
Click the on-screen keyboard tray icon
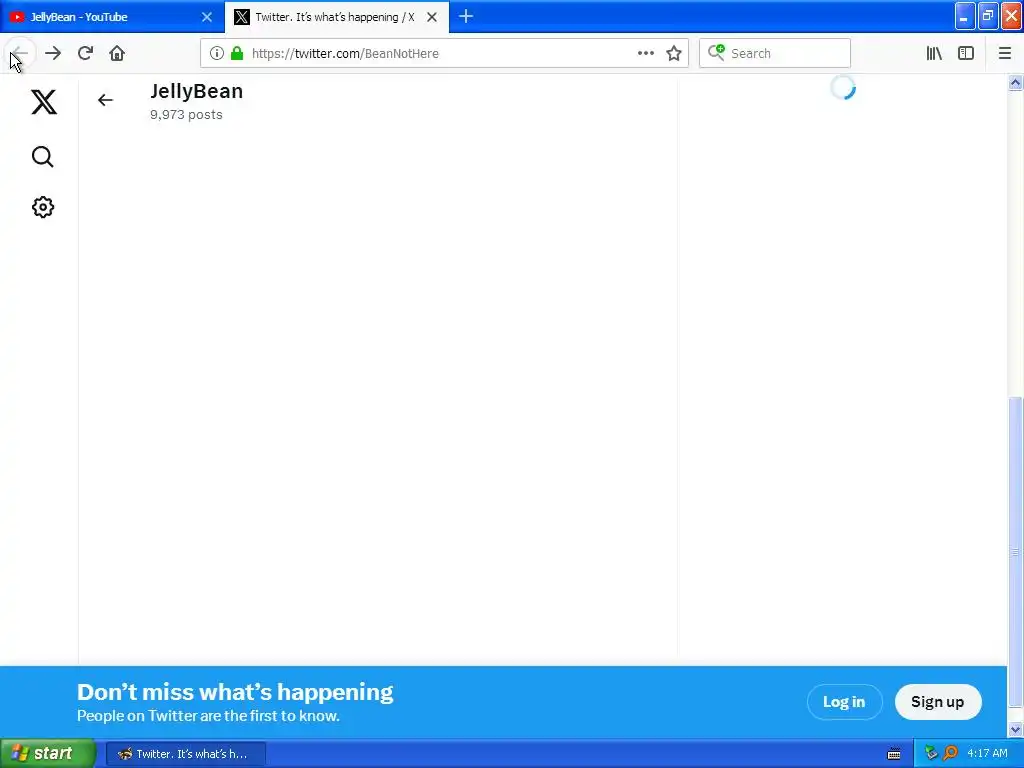pyautogui.click(x=894, y=754)
